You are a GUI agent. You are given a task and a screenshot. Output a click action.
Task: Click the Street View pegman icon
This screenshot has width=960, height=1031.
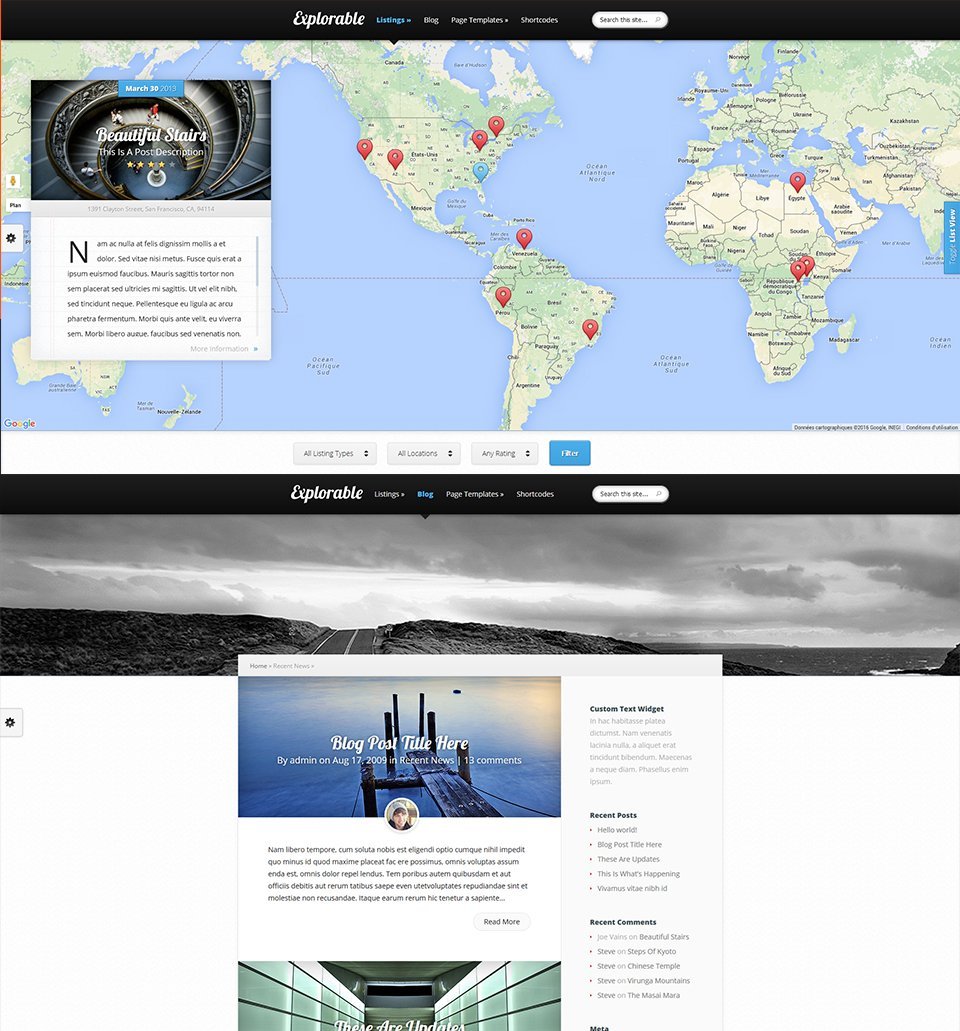(x=13, y=182)
